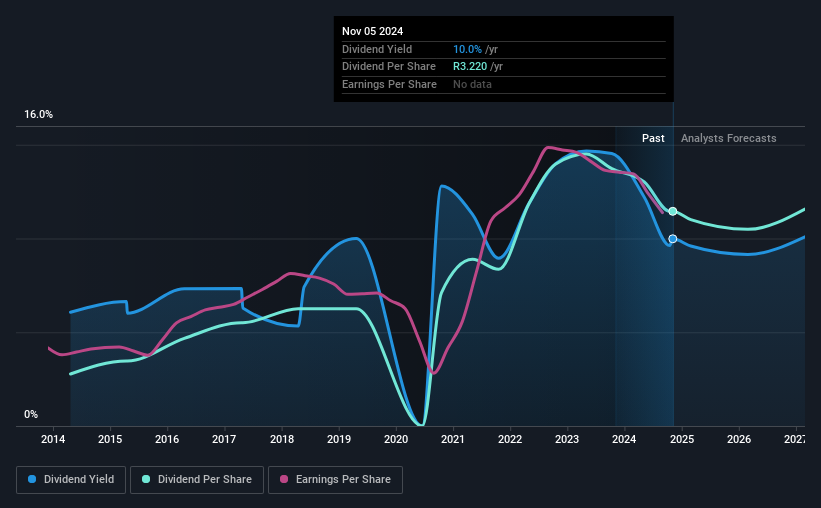Click the 2023 year label
Viewport: 821px width, 508px height.
tap(567, 439)
